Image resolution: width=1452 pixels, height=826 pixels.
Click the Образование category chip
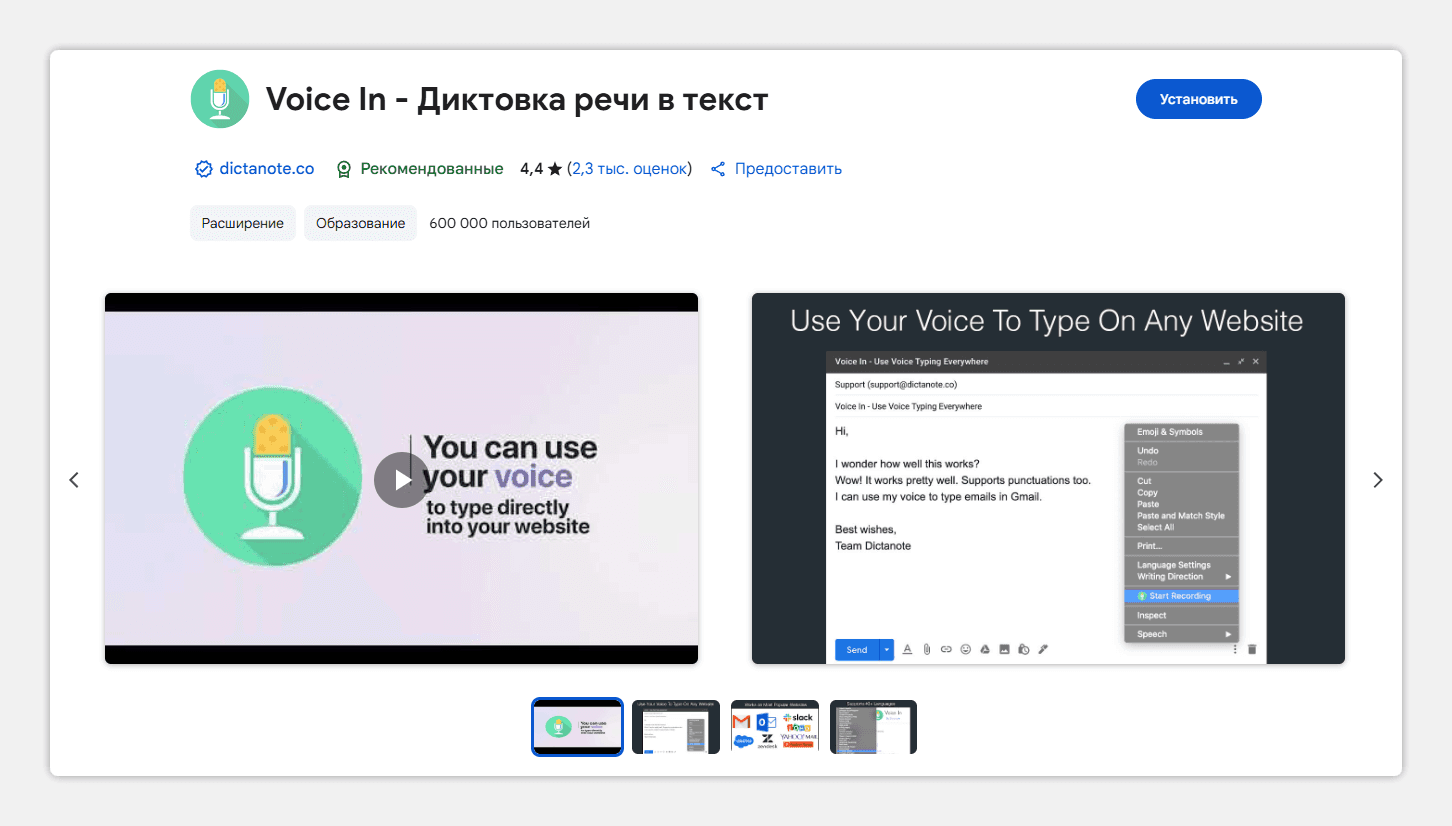click(361, 223)
